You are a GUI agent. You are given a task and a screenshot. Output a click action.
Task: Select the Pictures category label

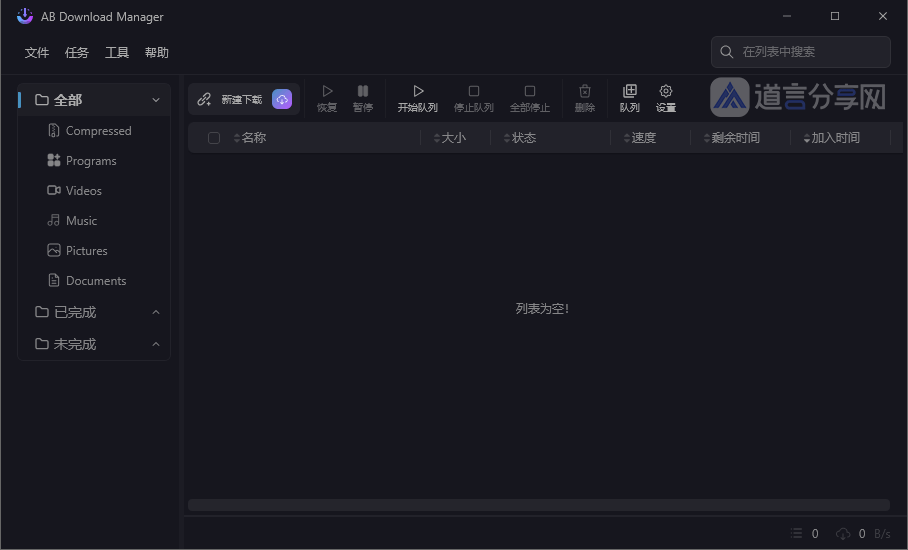tap(86, 251)
